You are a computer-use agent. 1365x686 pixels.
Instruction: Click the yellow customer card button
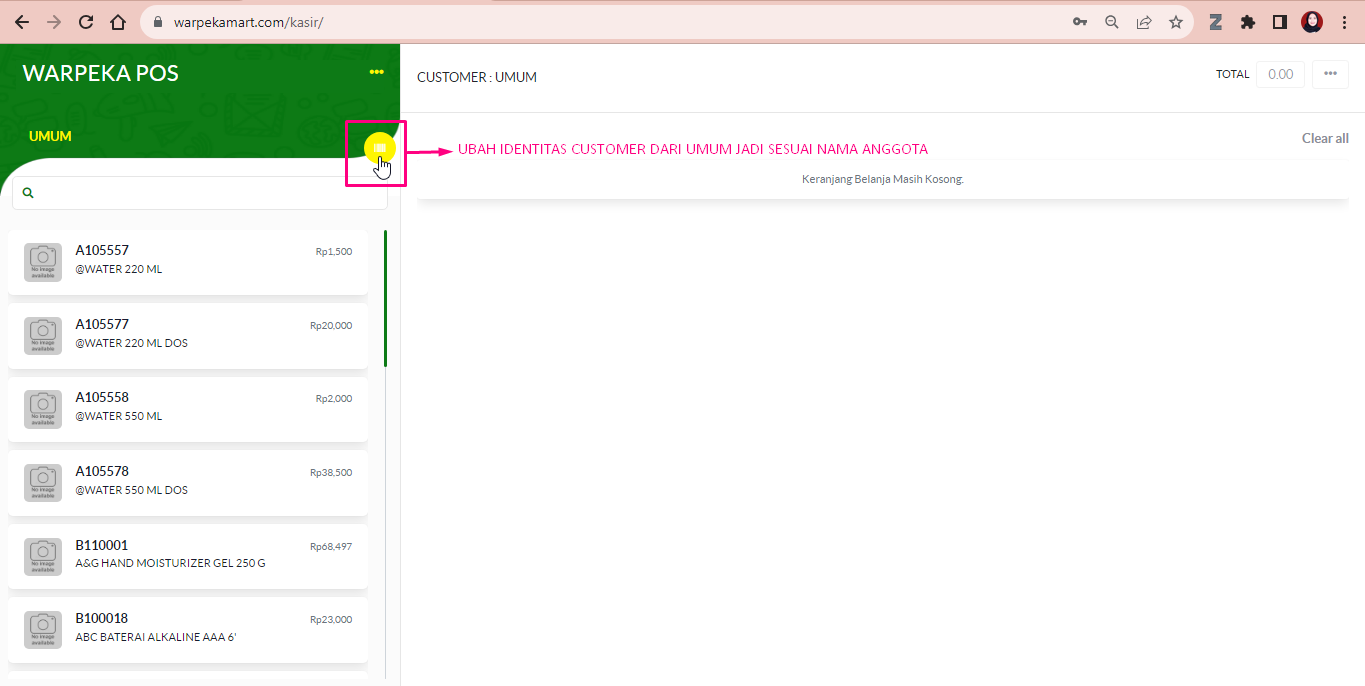(380, 148)
